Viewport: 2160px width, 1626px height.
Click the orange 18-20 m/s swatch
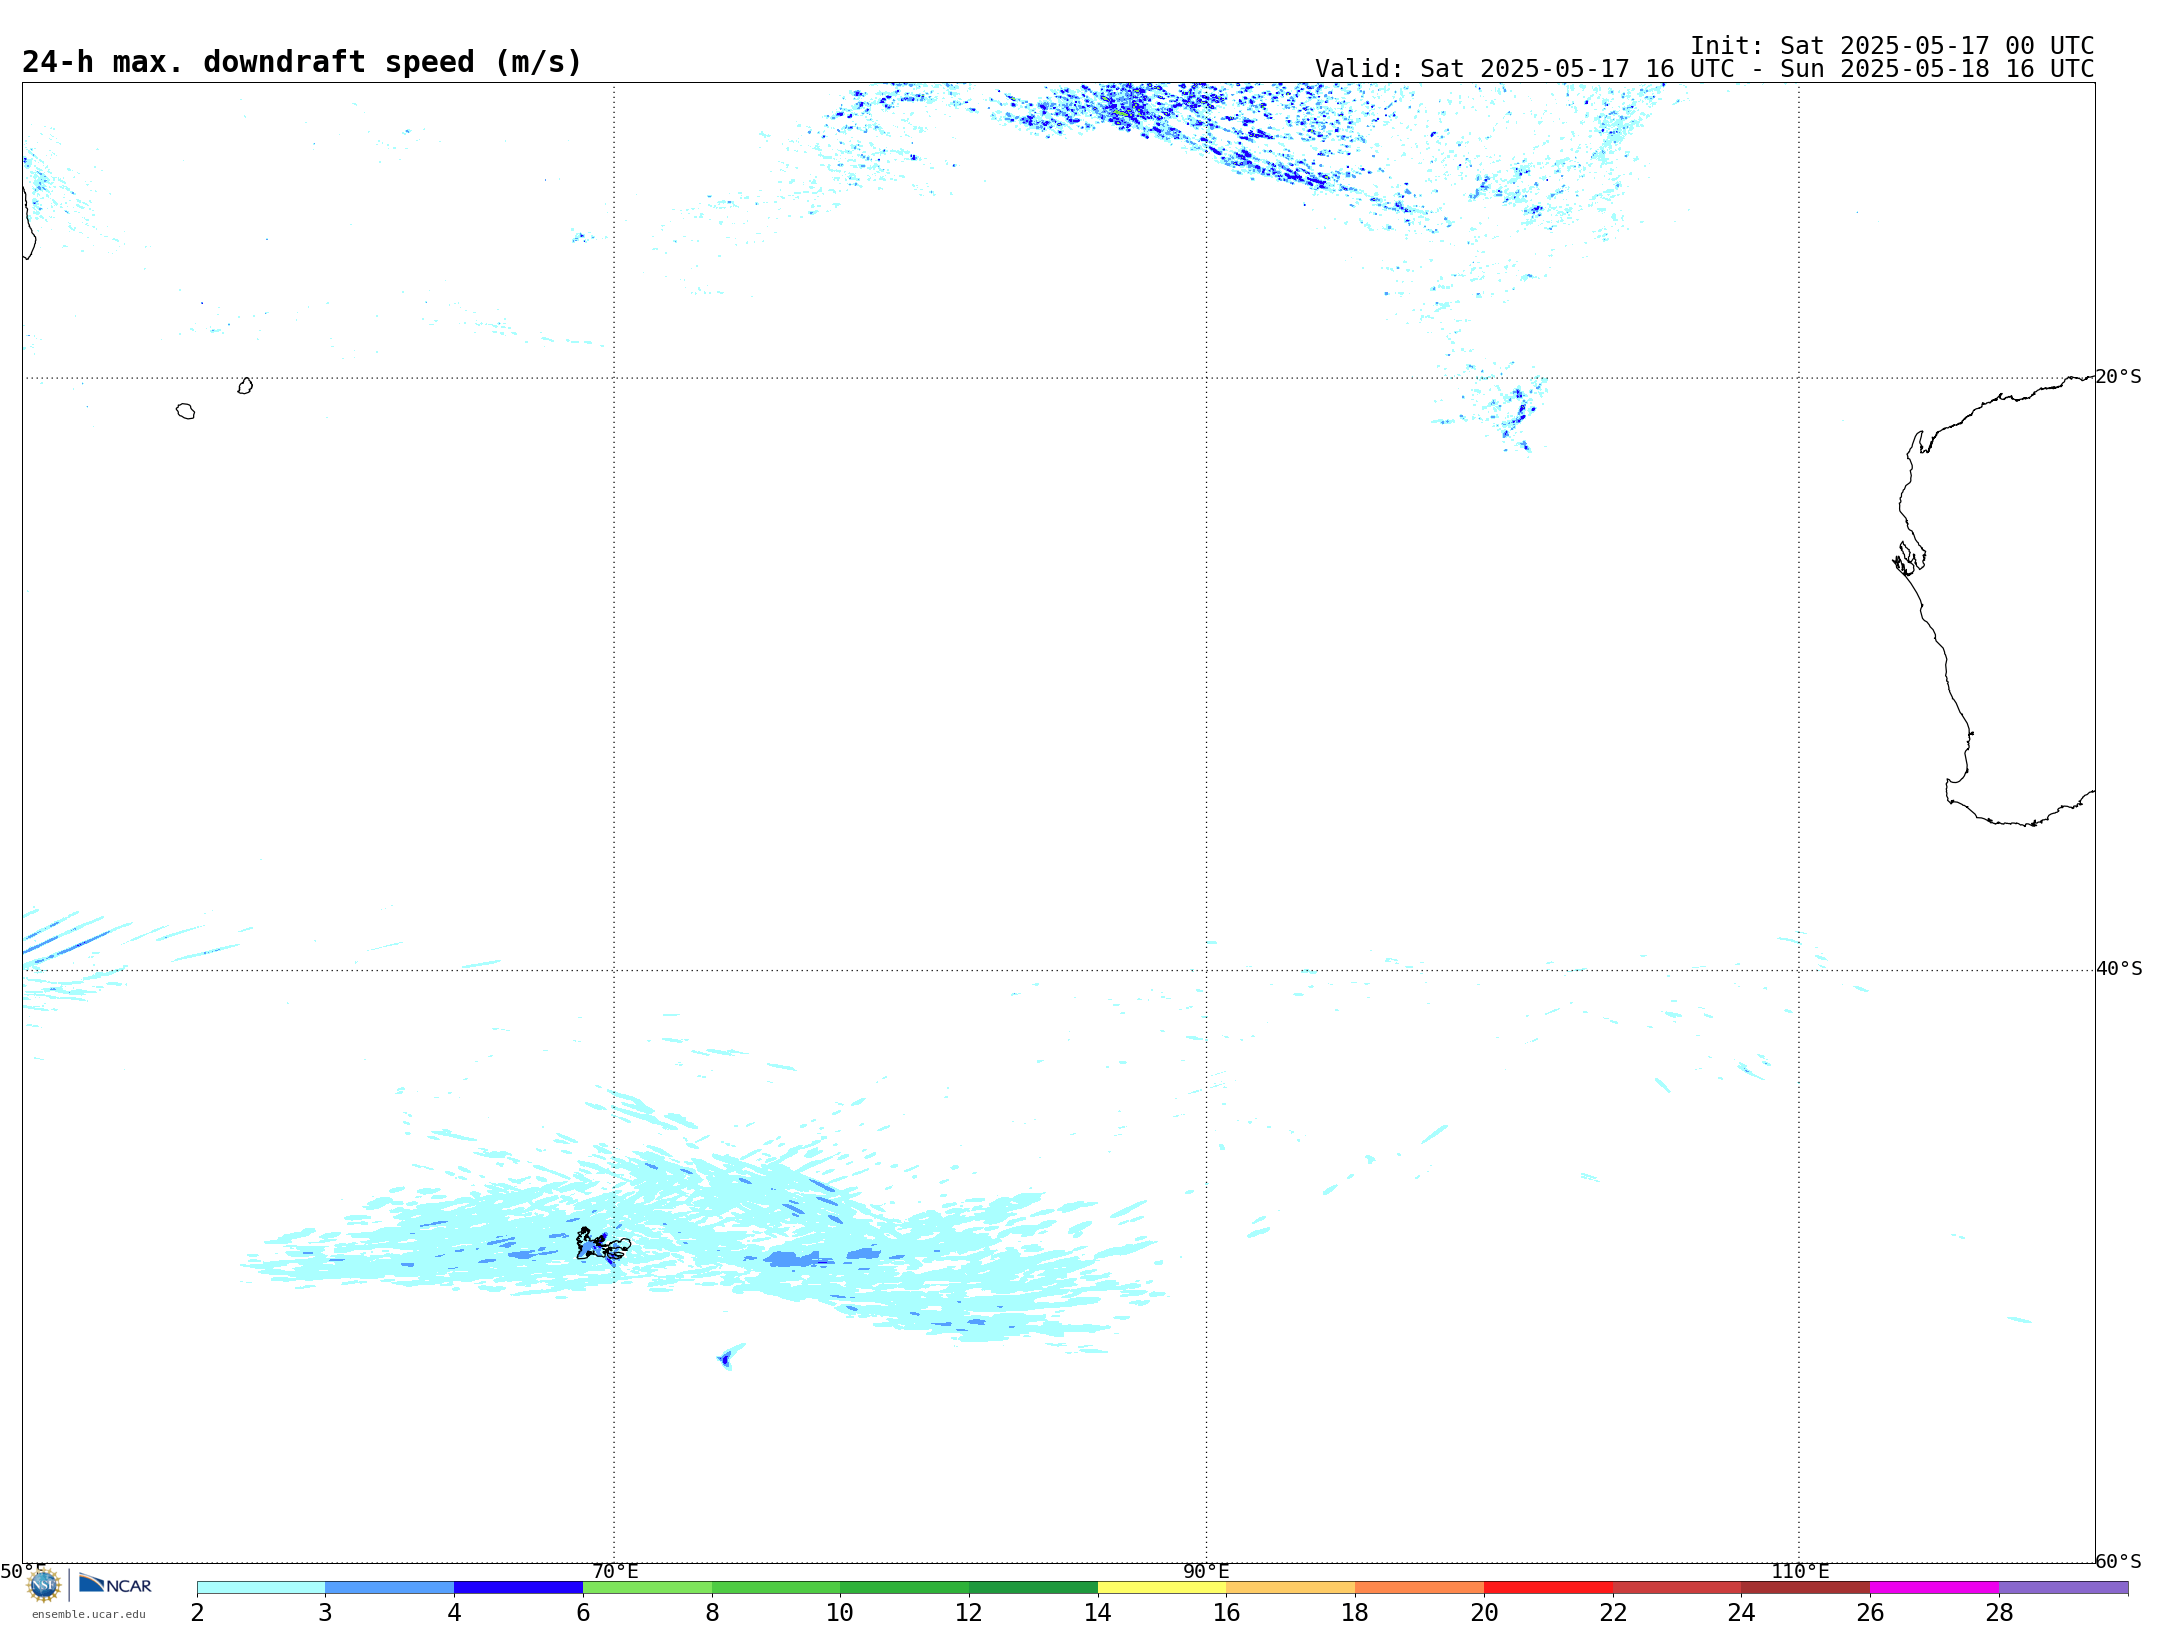(x=1420, y=1587)
